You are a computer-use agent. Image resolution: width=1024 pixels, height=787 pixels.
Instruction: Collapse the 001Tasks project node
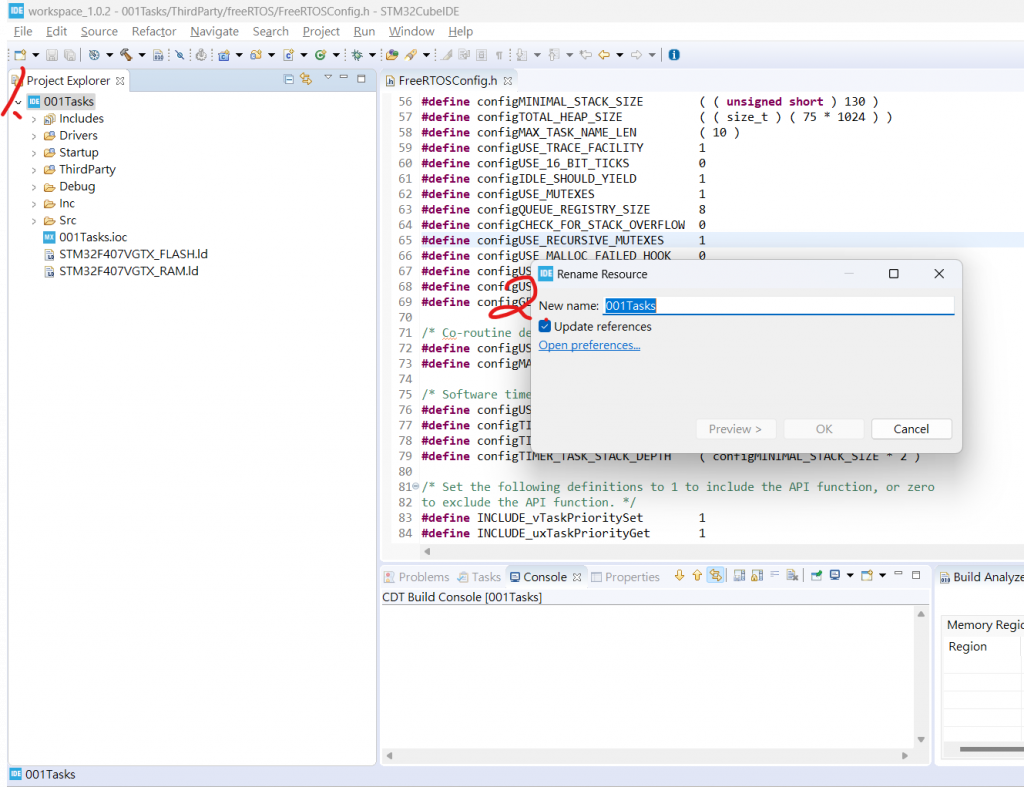click(x=18, y=102)
